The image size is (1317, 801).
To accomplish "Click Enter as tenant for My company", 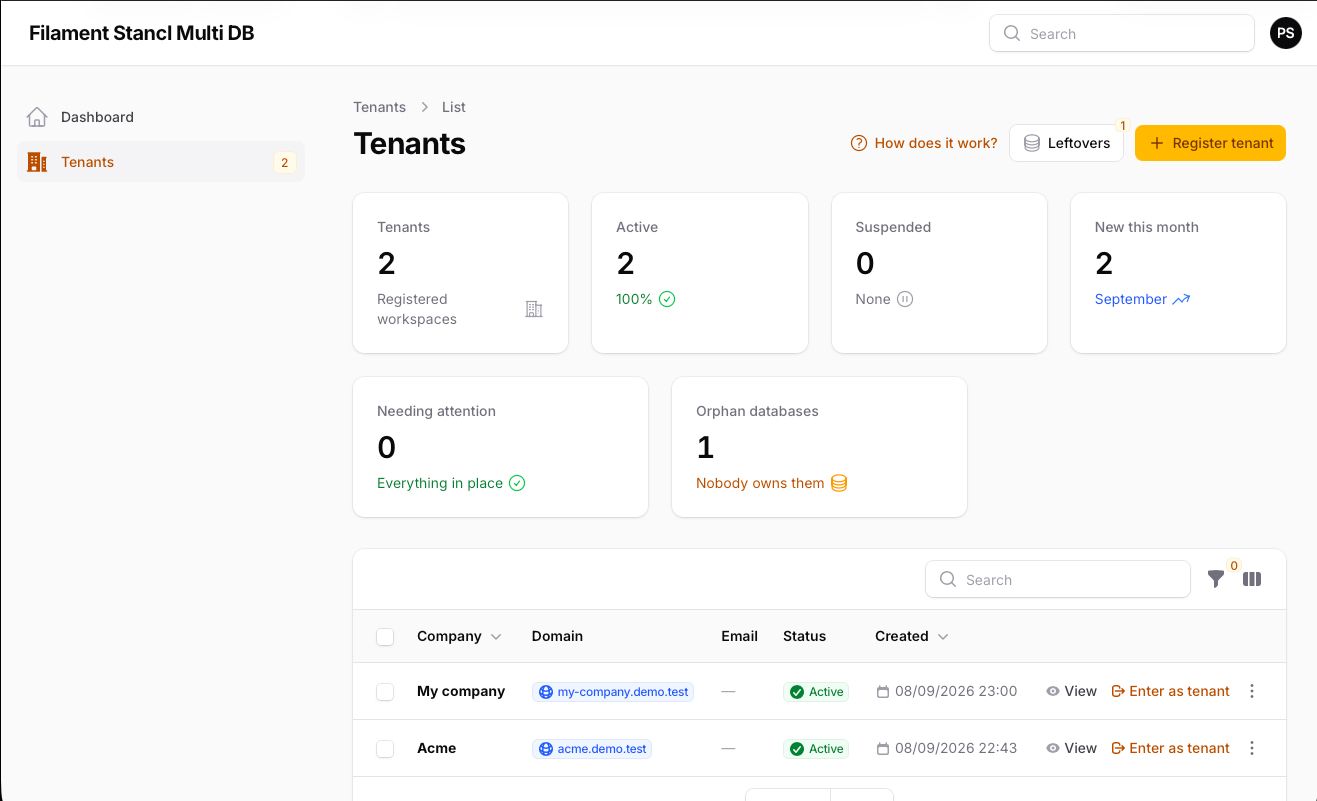I will 1171,691.
